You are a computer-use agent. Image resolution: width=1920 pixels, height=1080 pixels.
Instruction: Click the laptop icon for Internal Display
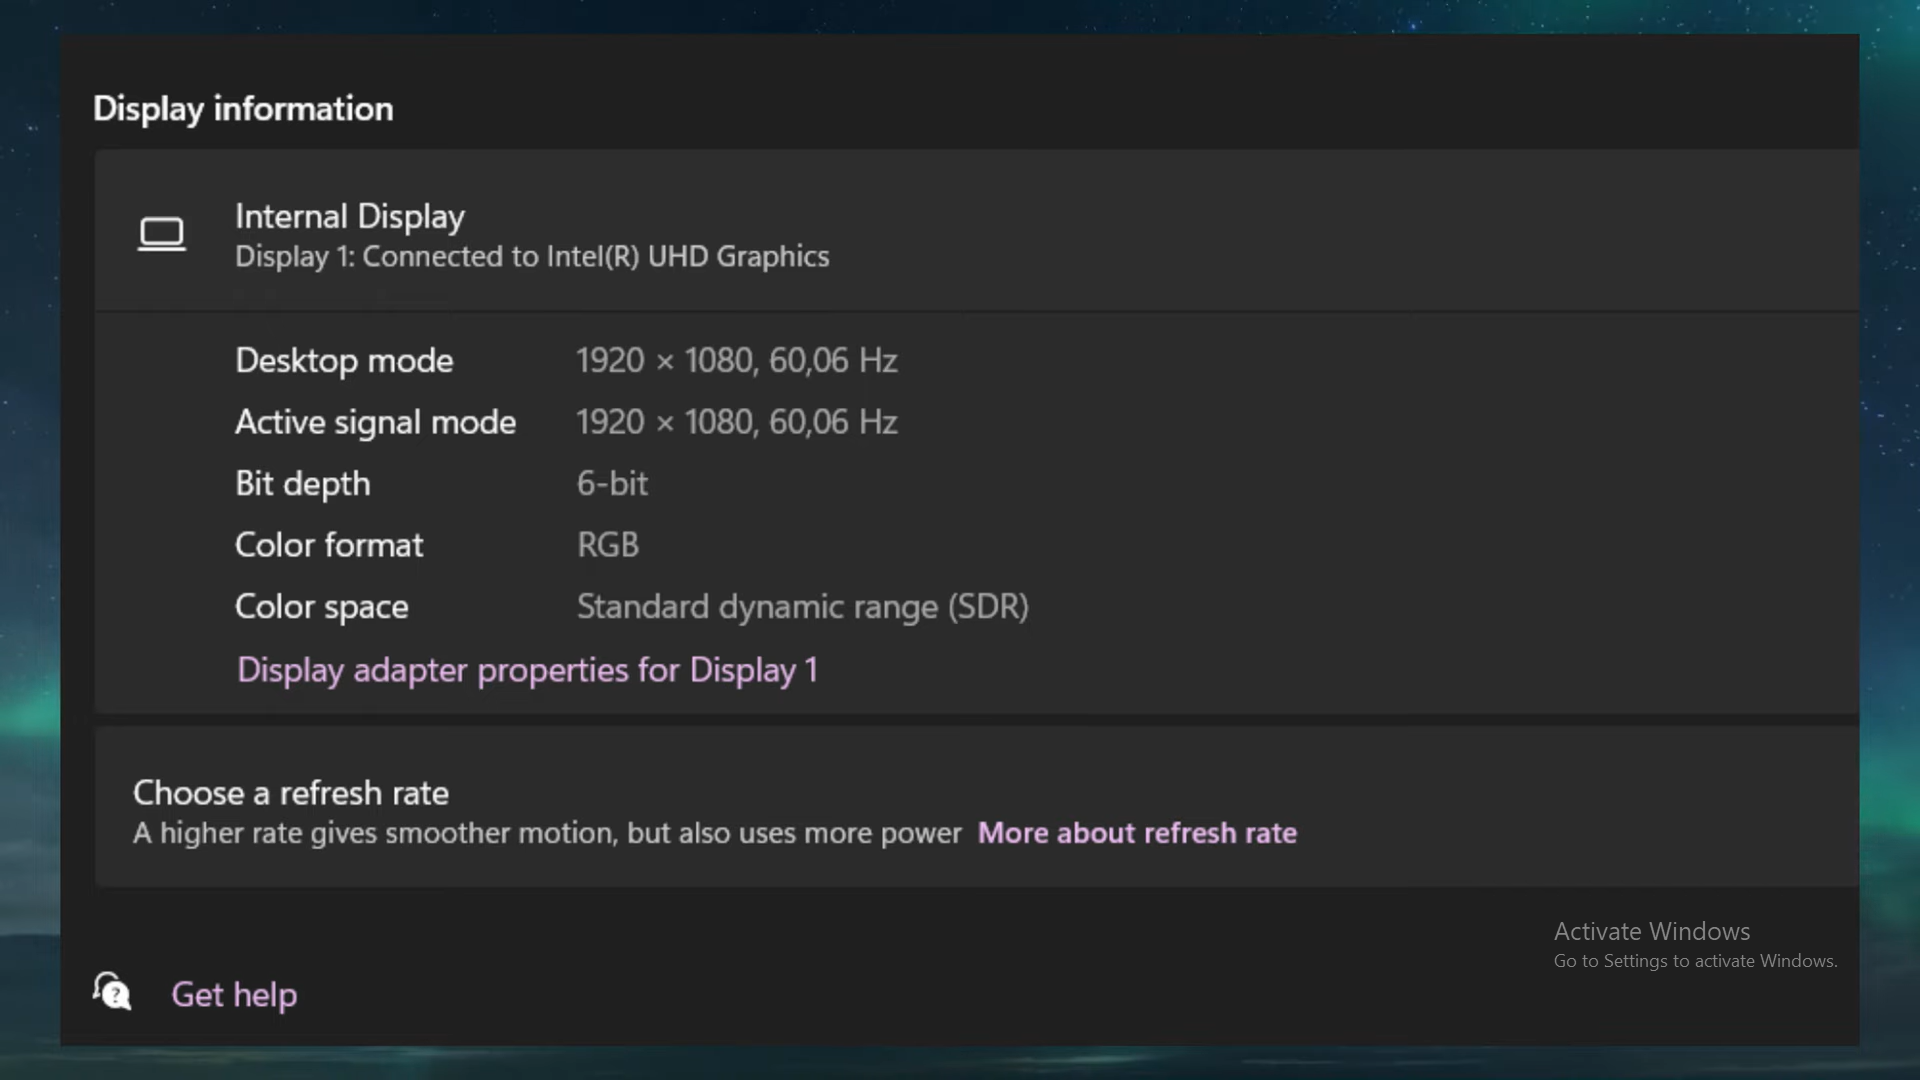coord(161,235)
